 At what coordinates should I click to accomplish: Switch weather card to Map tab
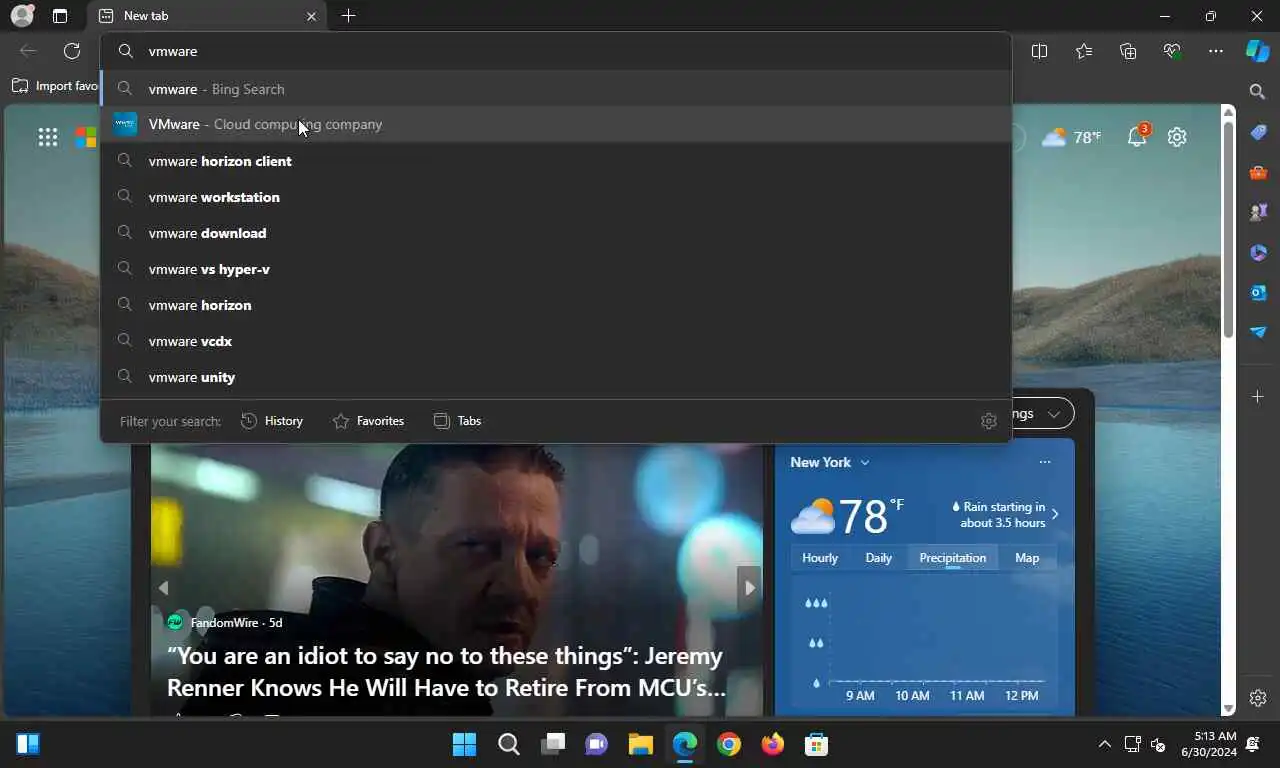(x=1027, y=558)
